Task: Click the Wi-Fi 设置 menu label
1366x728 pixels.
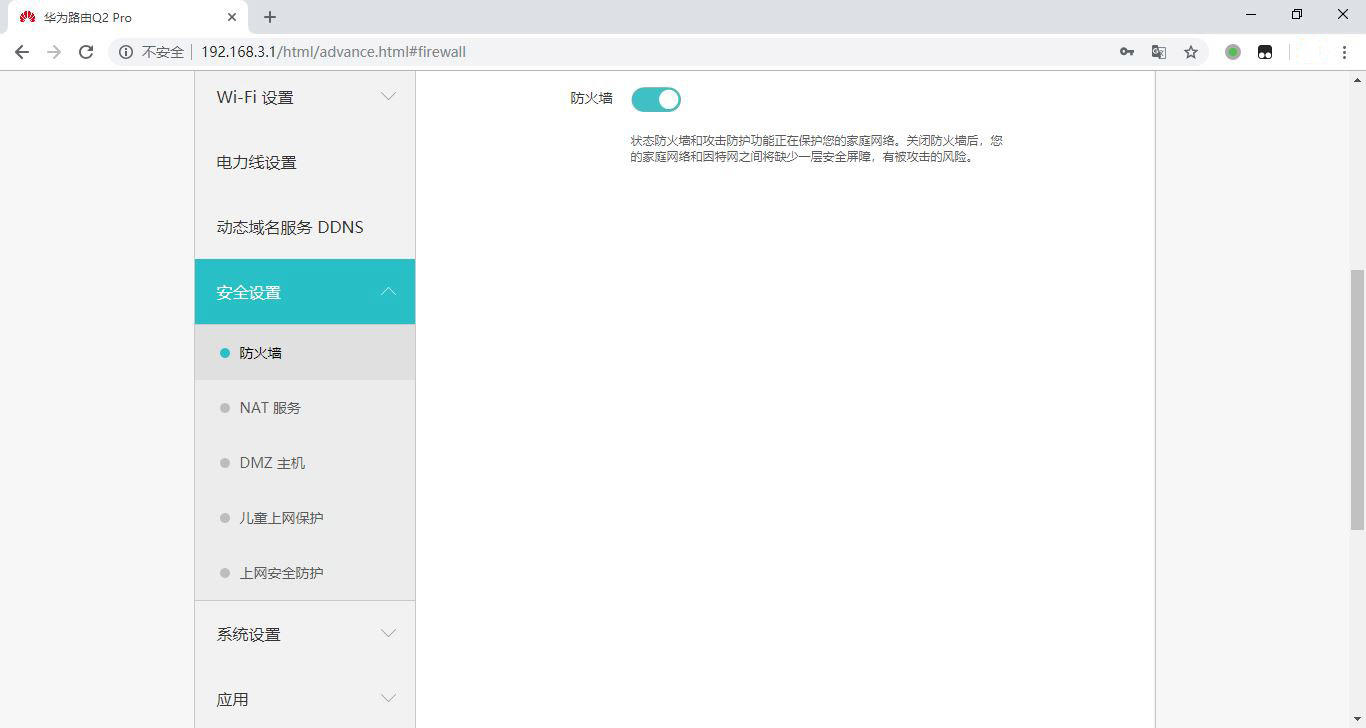Action: coord(255,97)
